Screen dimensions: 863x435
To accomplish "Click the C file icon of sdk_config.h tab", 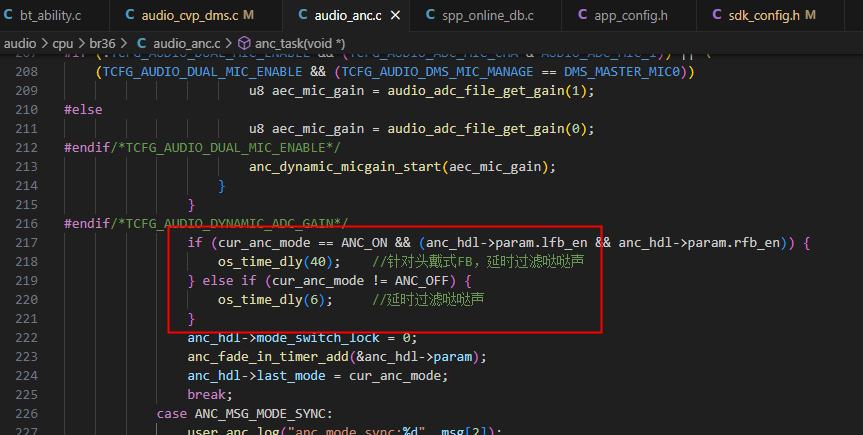I will [717, 15].
